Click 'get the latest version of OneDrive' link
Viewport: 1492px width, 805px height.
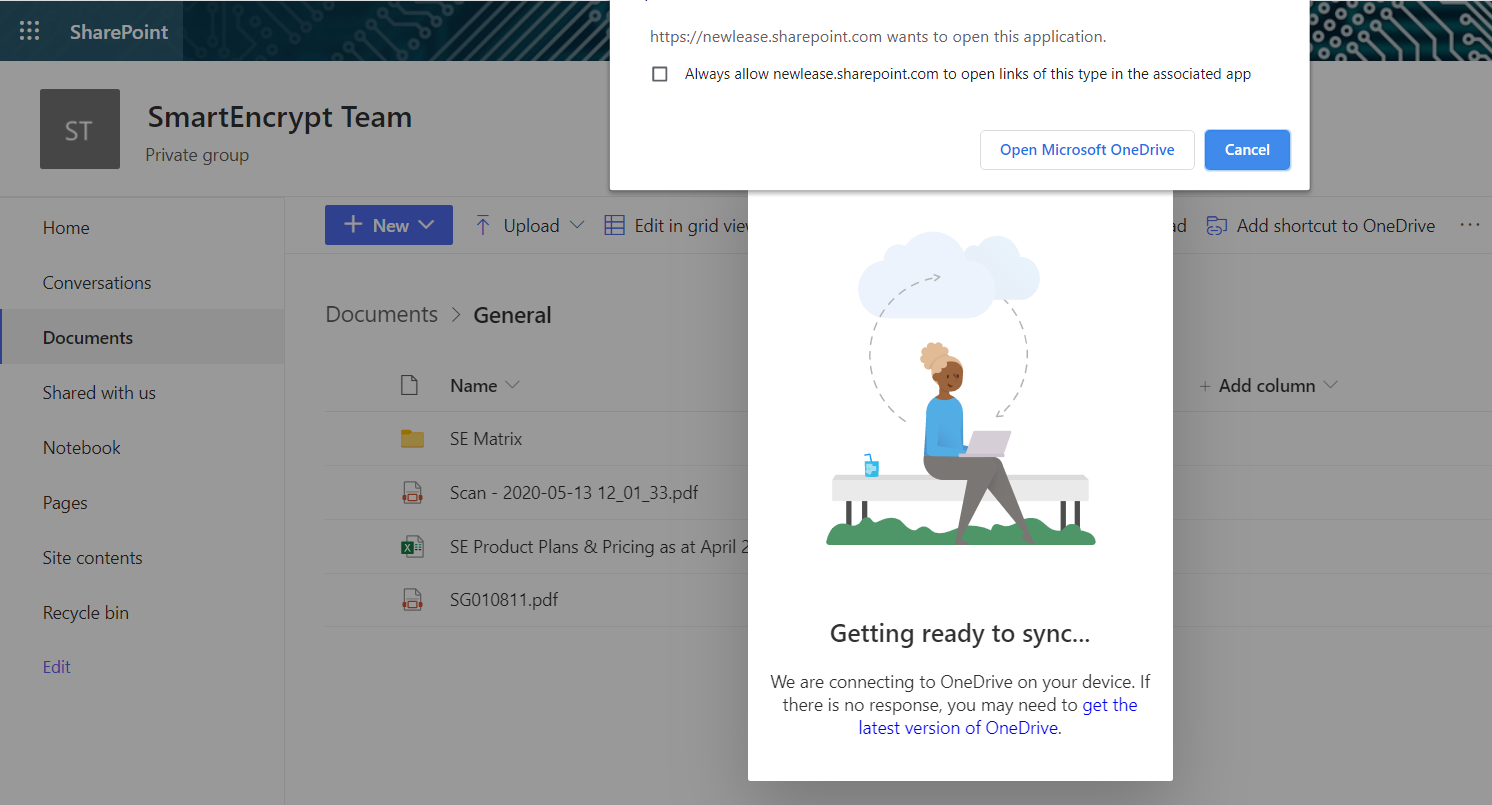pos(998,717)
